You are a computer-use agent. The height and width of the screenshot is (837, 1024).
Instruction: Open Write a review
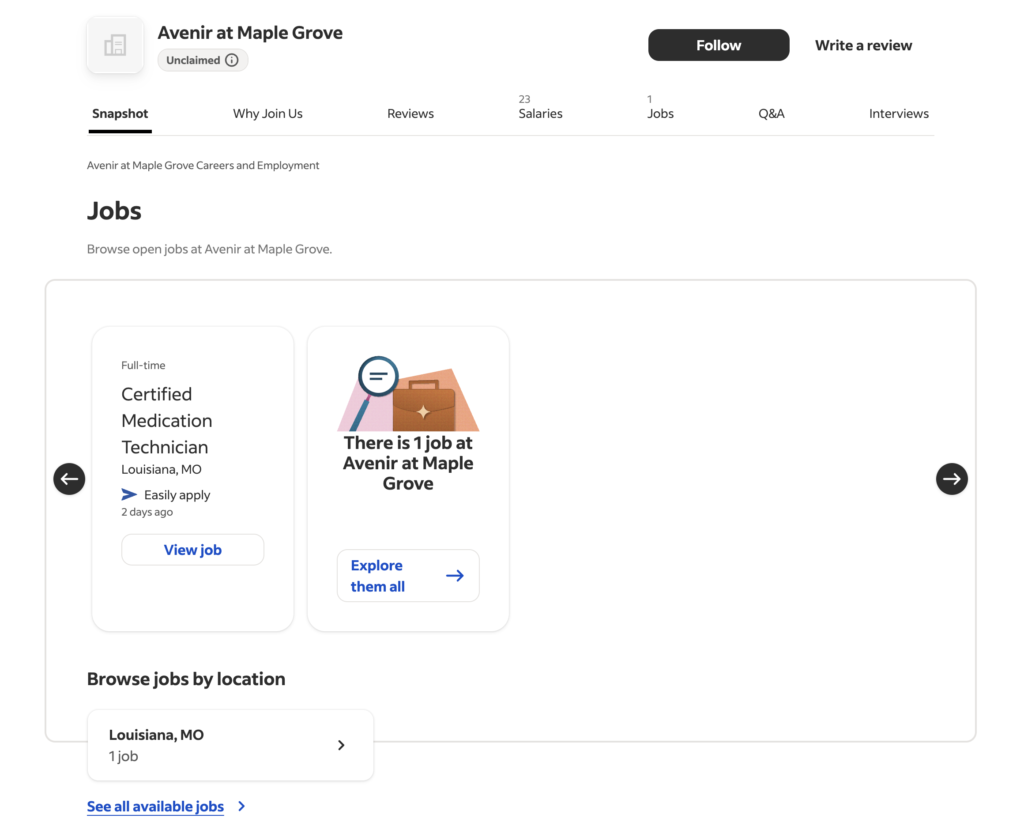pos(862,45)
